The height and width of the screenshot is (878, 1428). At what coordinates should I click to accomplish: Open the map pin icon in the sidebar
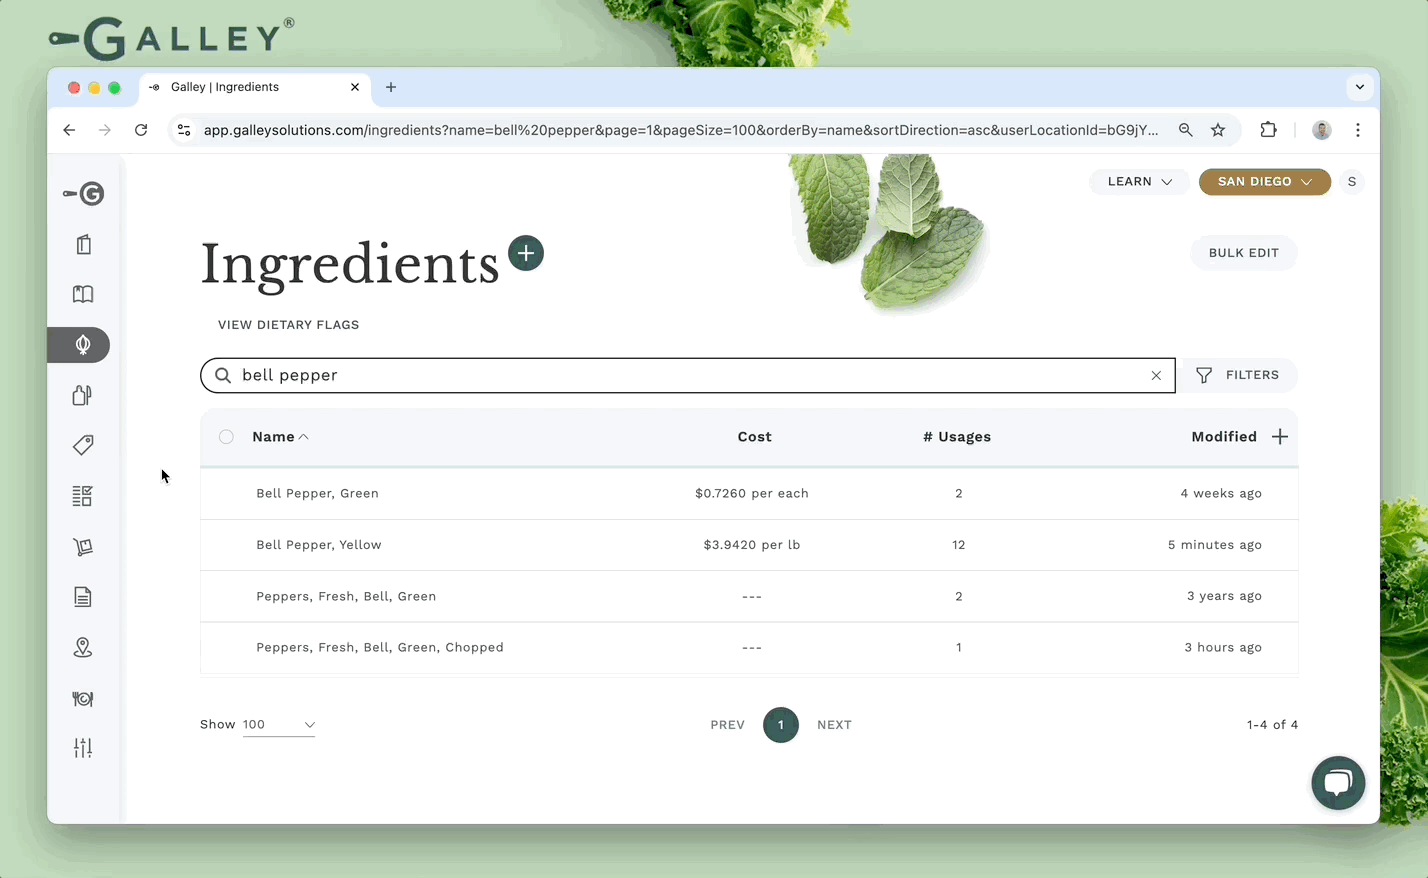[x=83, y=648]
